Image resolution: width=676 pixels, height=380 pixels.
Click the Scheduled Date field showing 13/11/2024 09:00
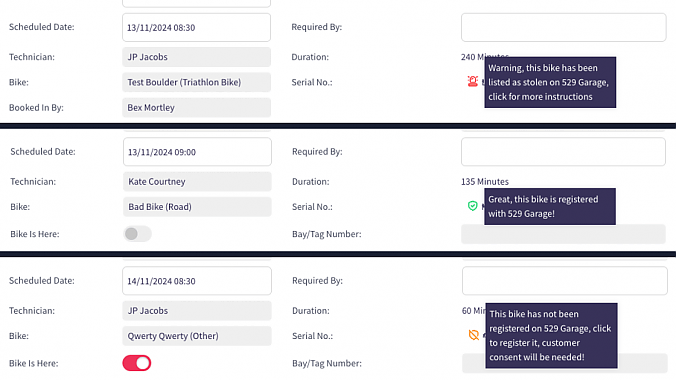tap(197, 152)
